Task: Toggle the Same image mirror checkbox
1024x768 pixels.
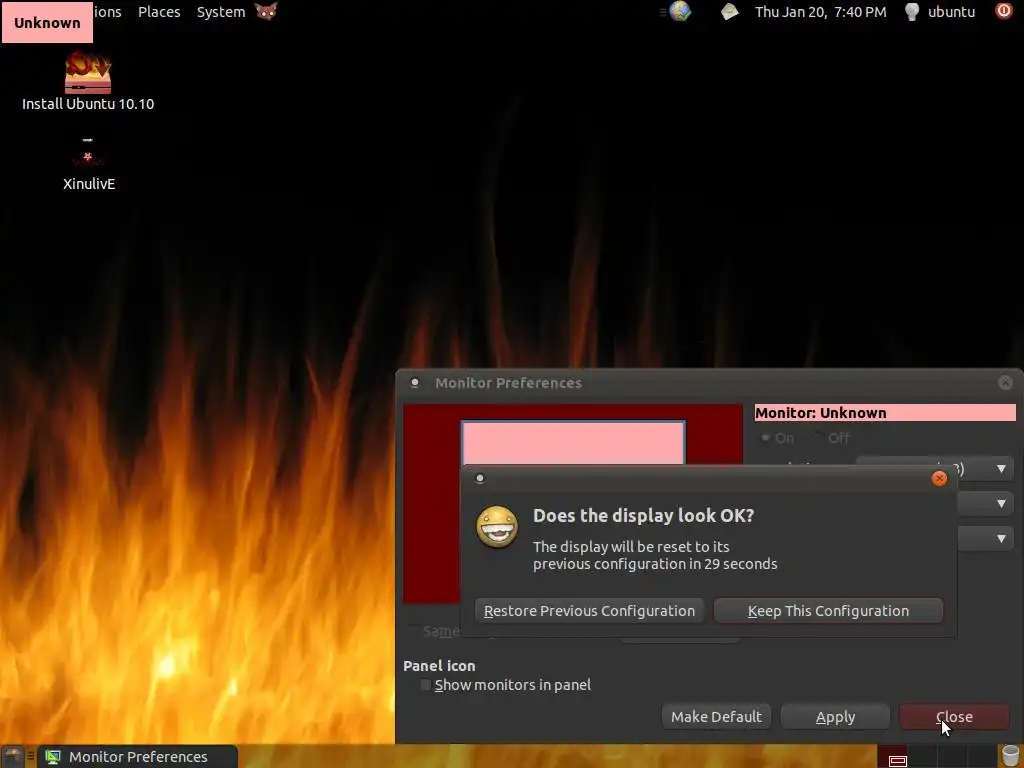Action: (414, 630)
